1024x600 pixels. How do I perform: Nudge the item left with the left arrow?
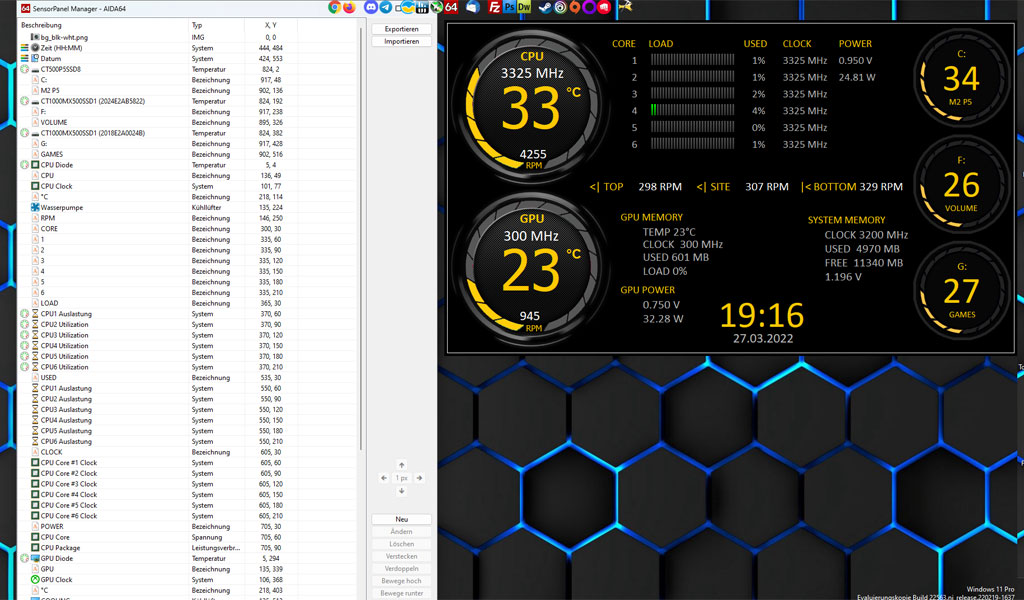click(x=384, y=478)
